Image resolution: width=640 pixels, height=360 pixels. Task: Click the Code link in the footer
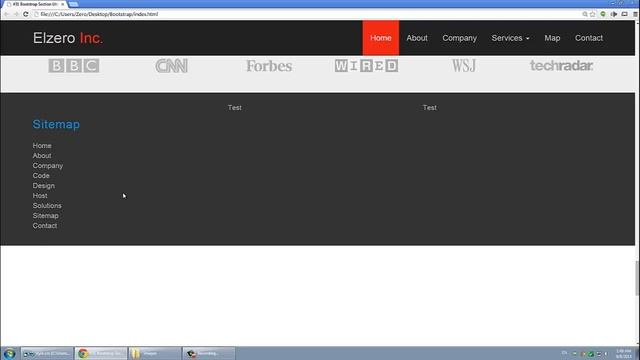pyautogui.click(x=41, y=176)
